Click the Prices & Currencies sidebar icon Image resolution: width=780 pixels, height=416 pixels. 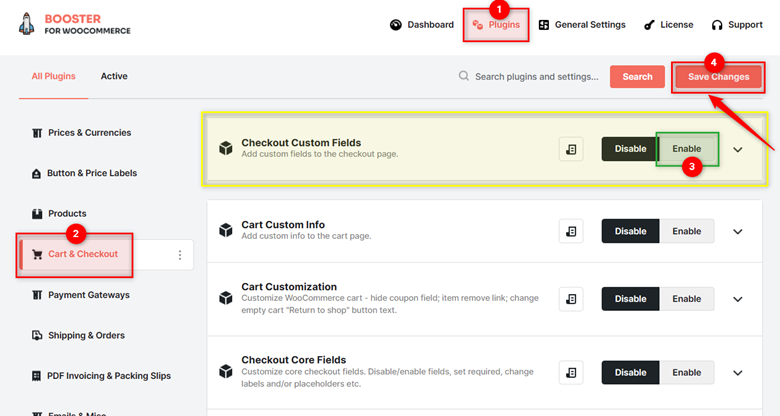(x=37, y=133)
